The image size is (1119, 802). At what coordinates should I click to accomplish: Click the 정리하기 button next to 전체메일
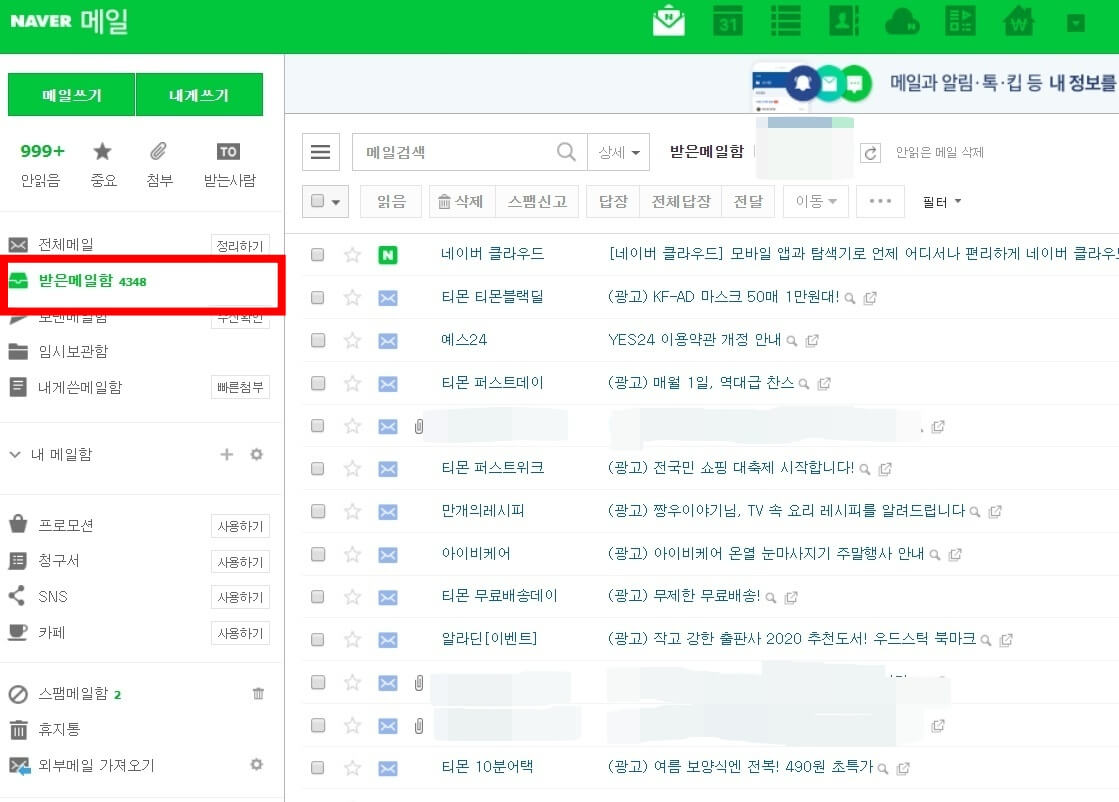click(x=240, y=245)
